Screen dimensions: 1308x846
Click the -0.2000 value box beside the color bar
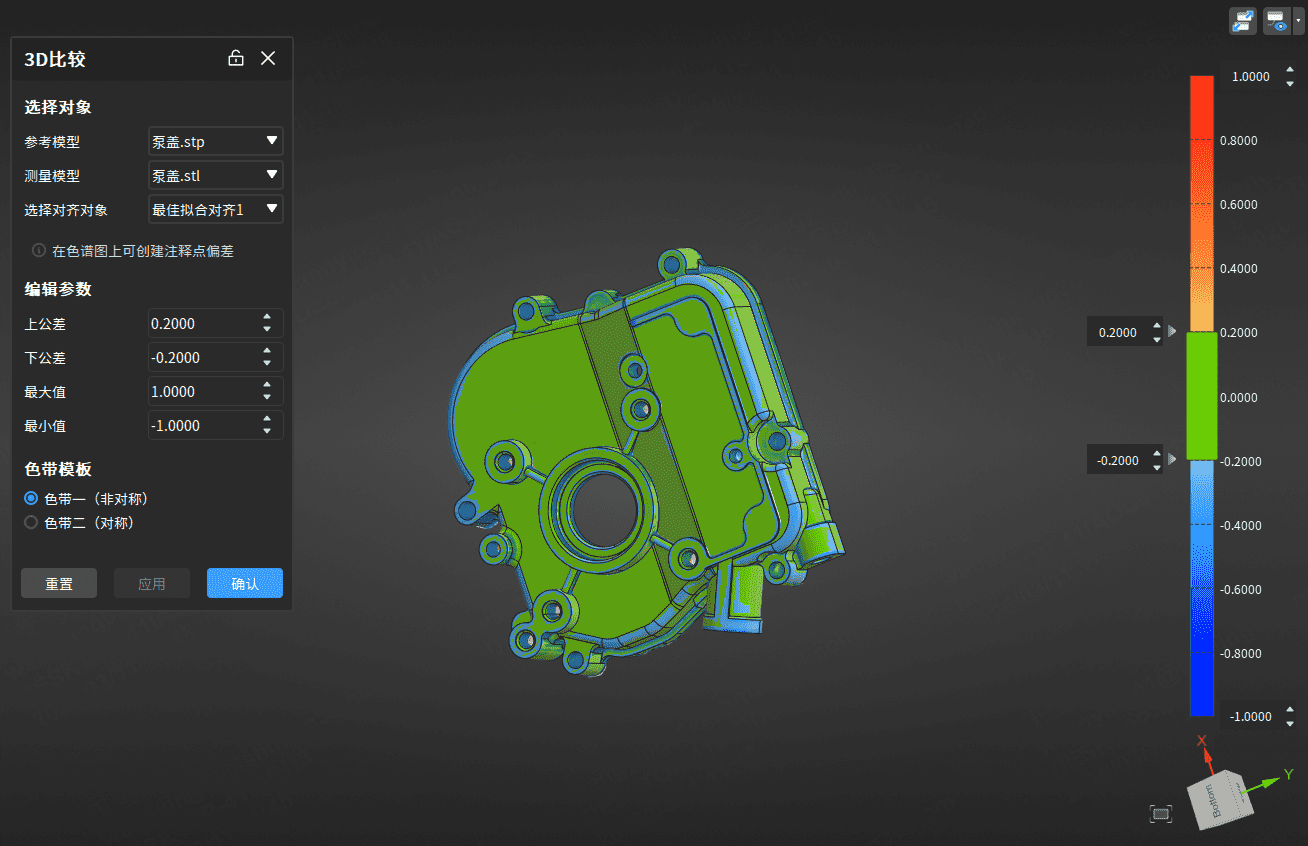coord(1118,460)
